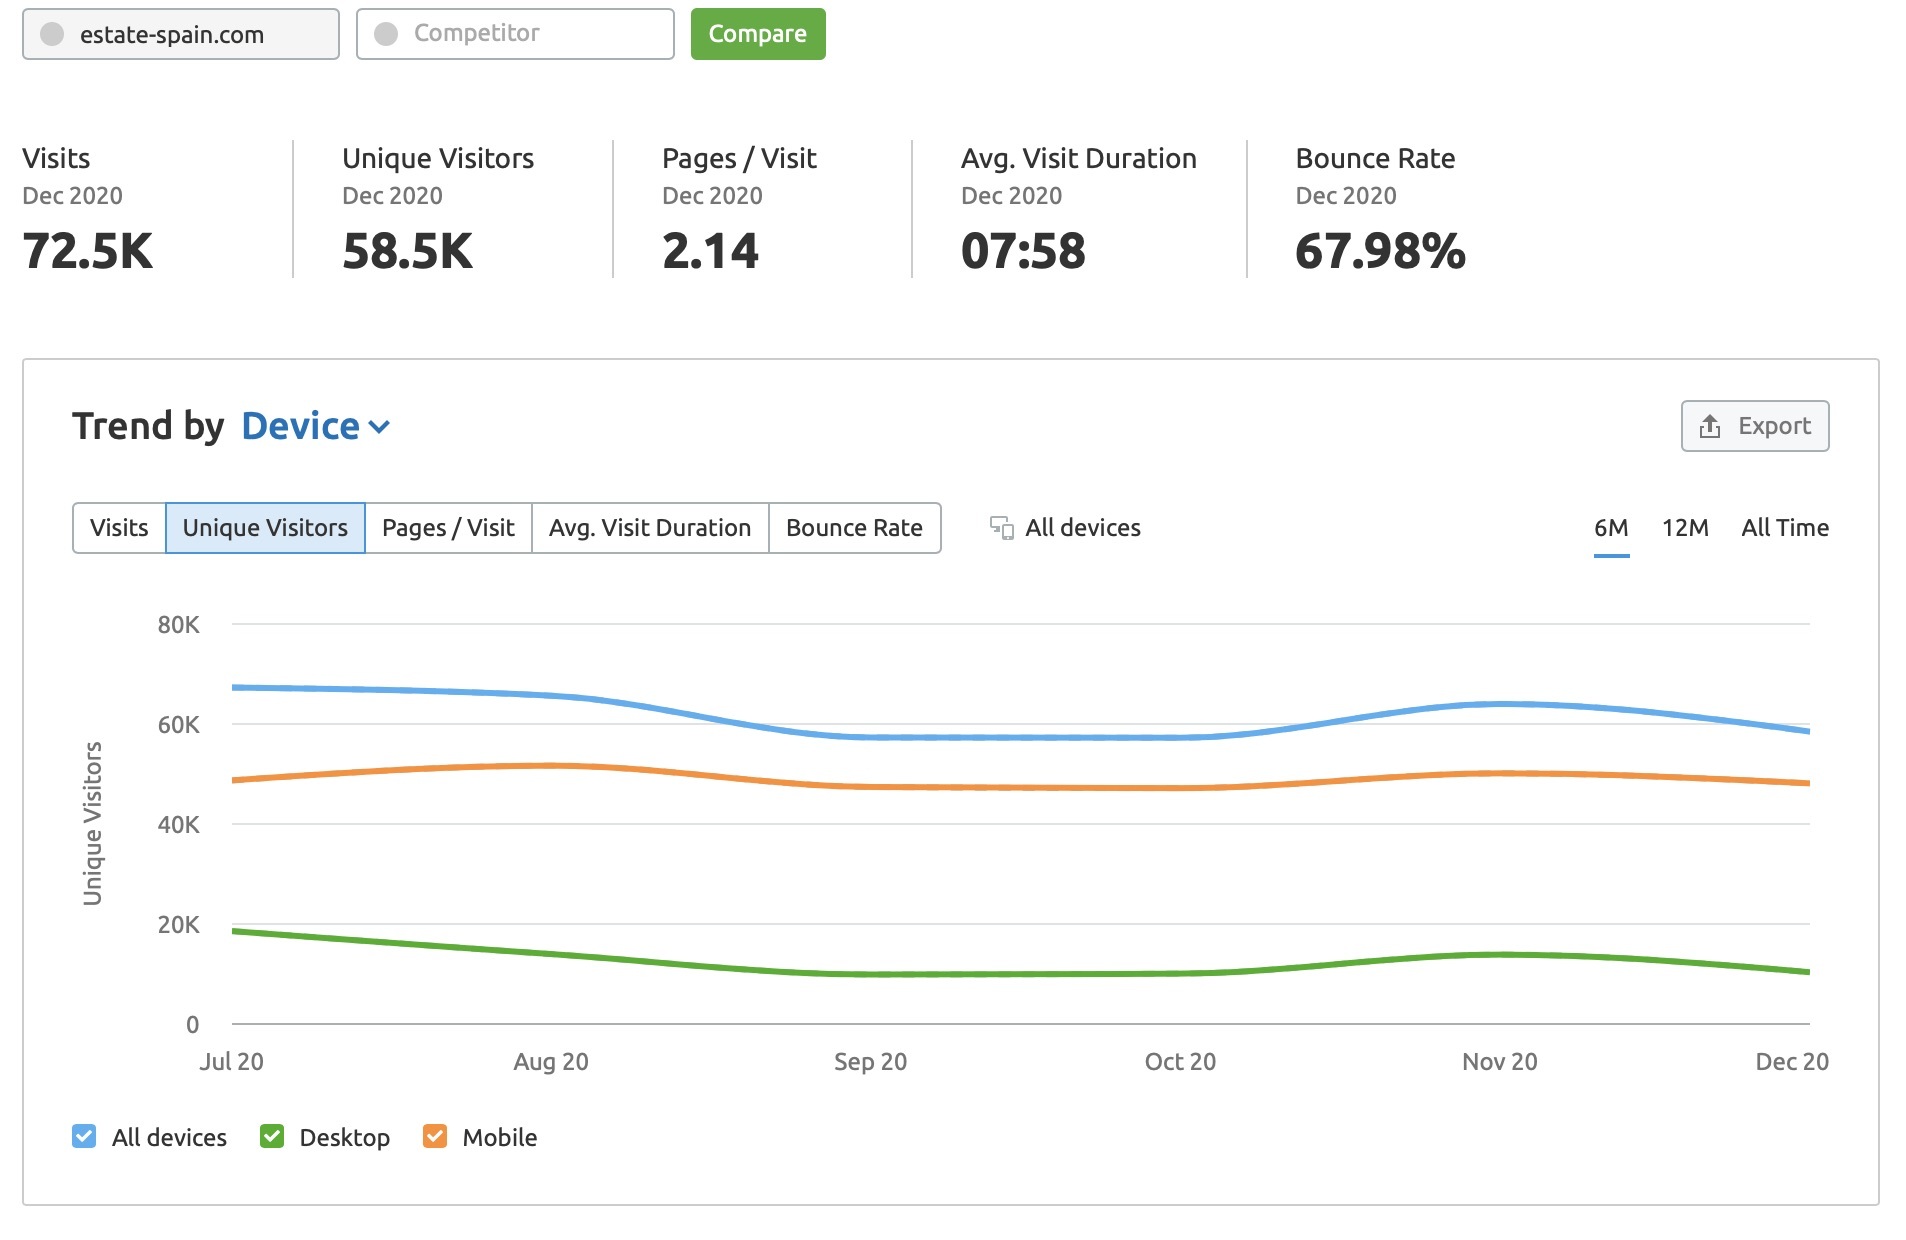Click the 58.5K unique visitors value
1906x1240 pixels.
pyautogui.click(x=407, y=250)
